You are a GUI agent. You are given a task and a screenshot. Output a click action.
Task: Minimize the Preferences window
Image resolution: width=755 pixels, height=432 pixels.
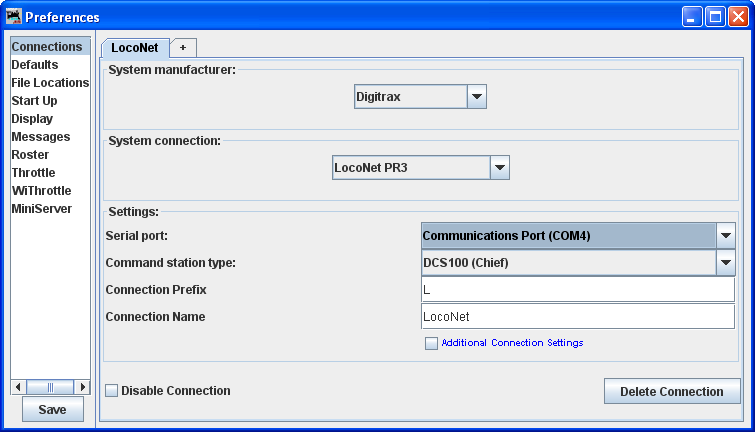pos(693,17)
